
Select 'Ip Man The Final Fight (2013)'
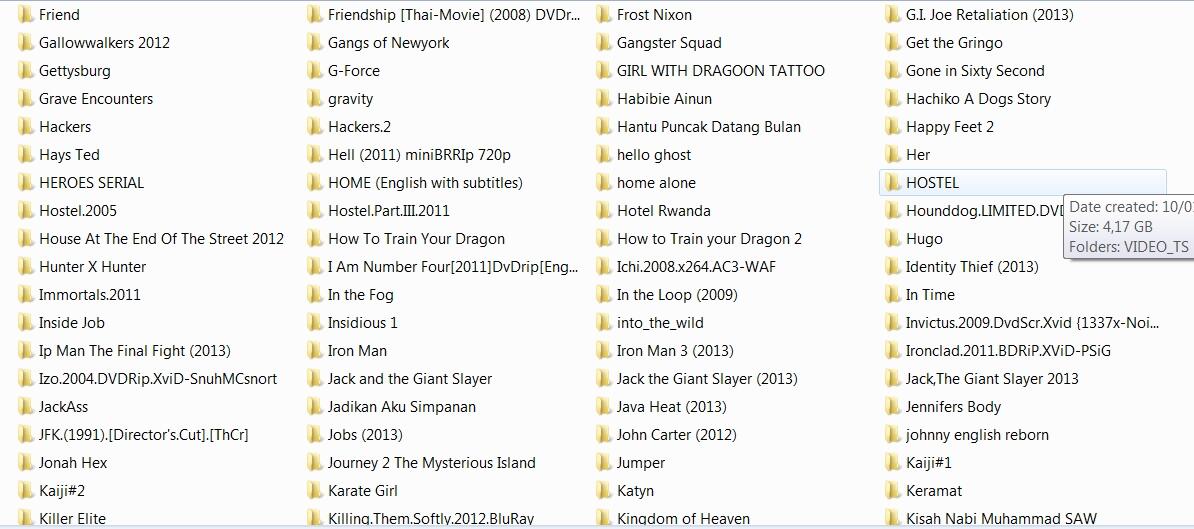[x=135, y=351]
